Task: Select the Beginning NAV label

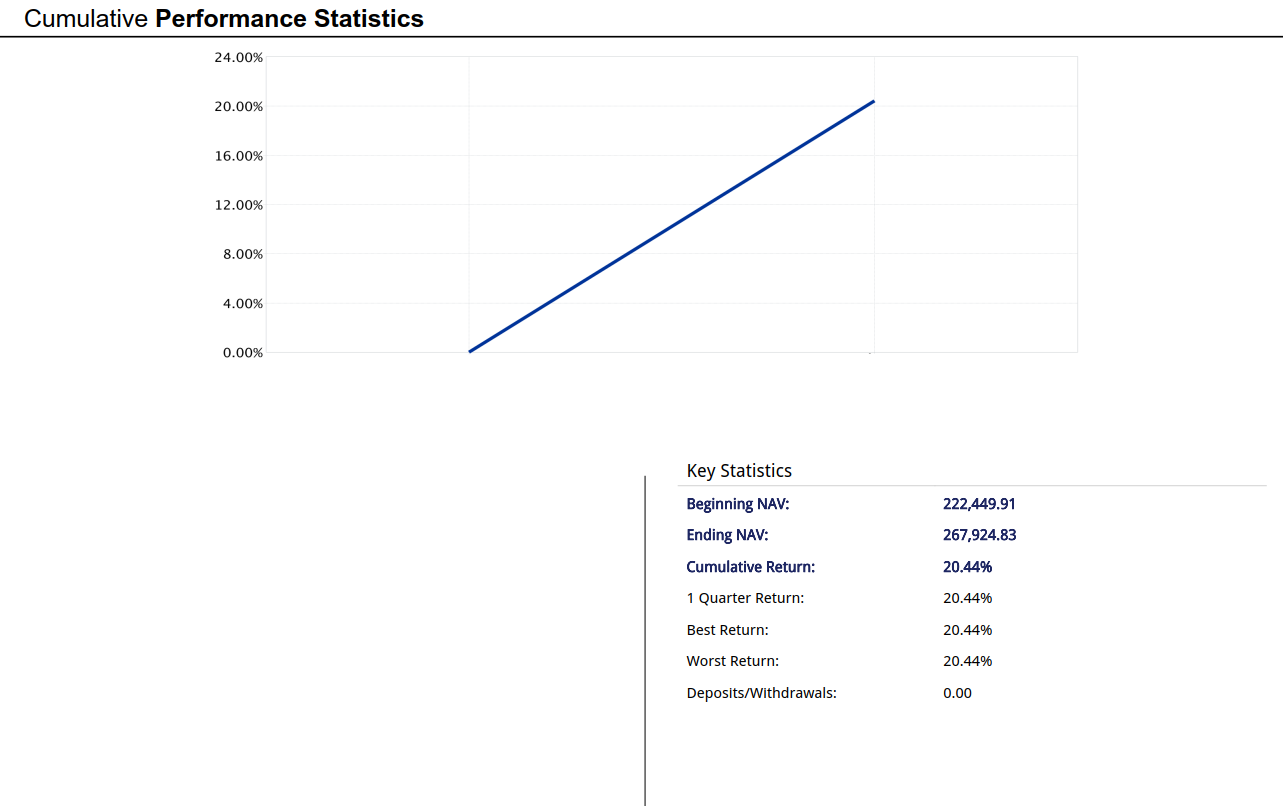Action: (737, 504)
